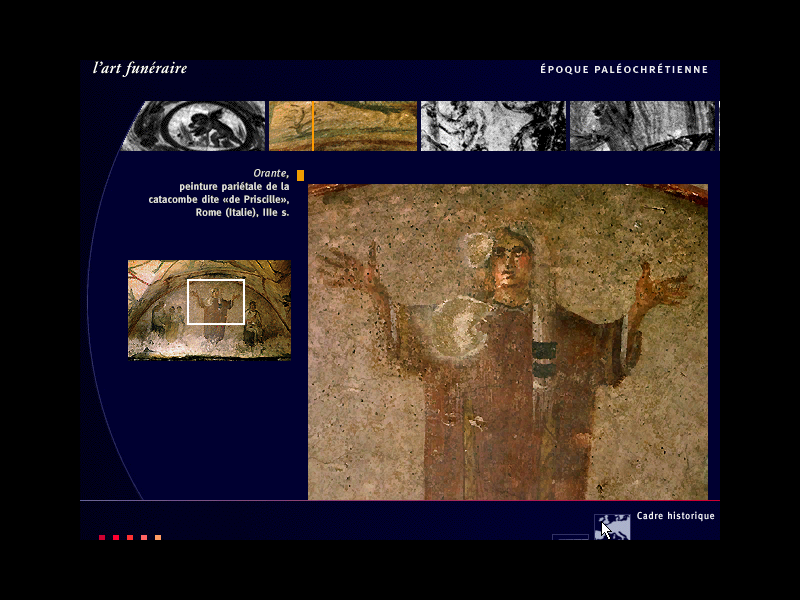The width and height of the screenshot is (800, 600).
Task: Click the caption text catacombe dite «de Priscille»
Action: tap(219, 199)
